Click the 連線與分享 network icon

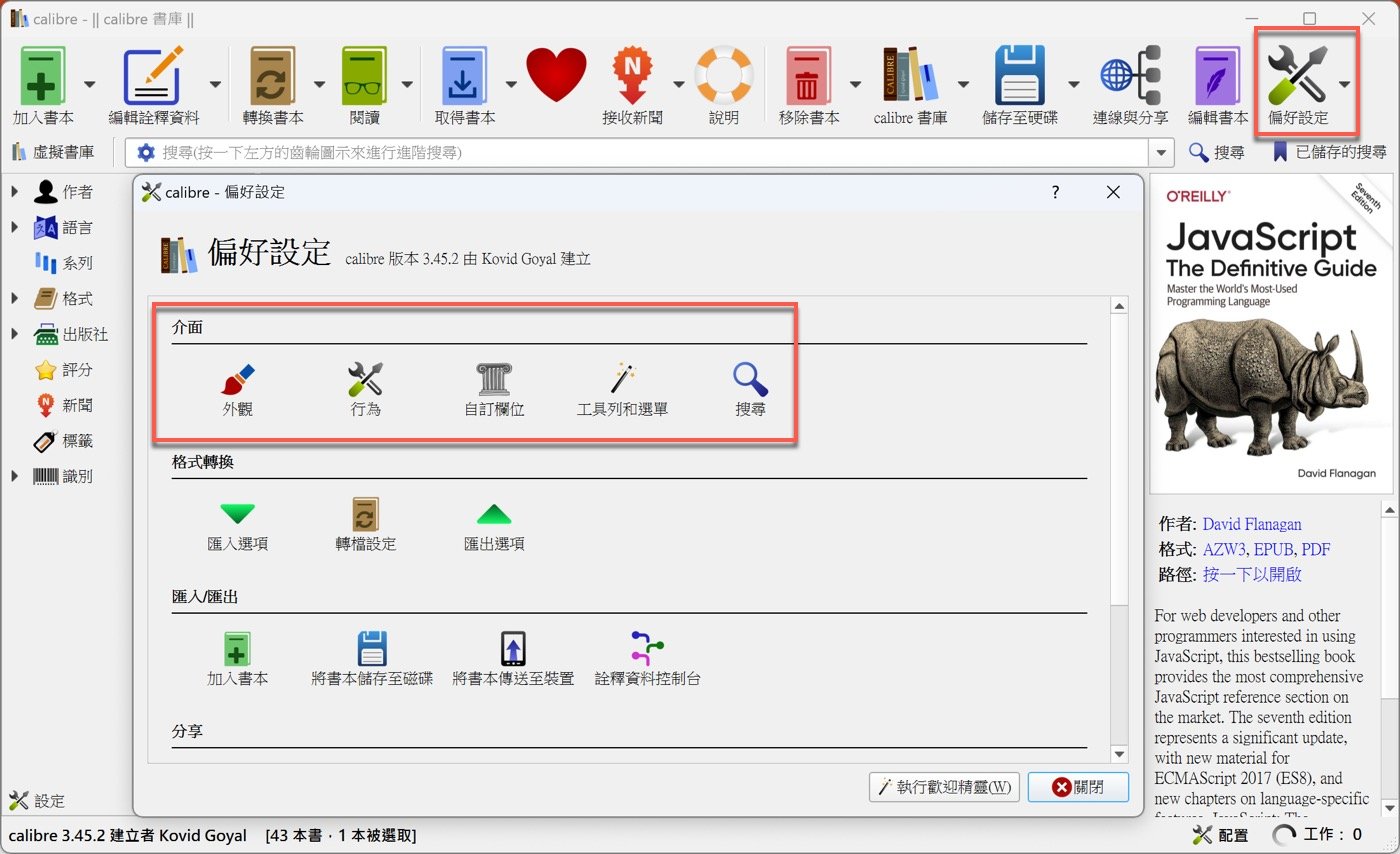point(1131,75)
